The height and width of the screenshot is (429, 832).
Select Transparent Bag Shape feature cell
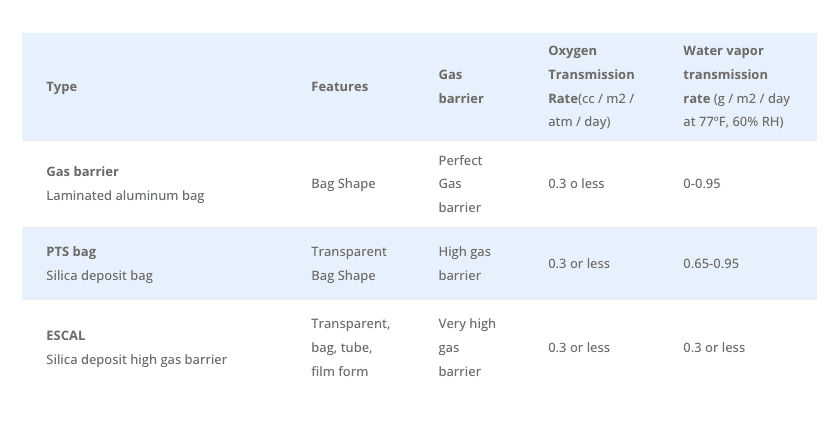349,263
